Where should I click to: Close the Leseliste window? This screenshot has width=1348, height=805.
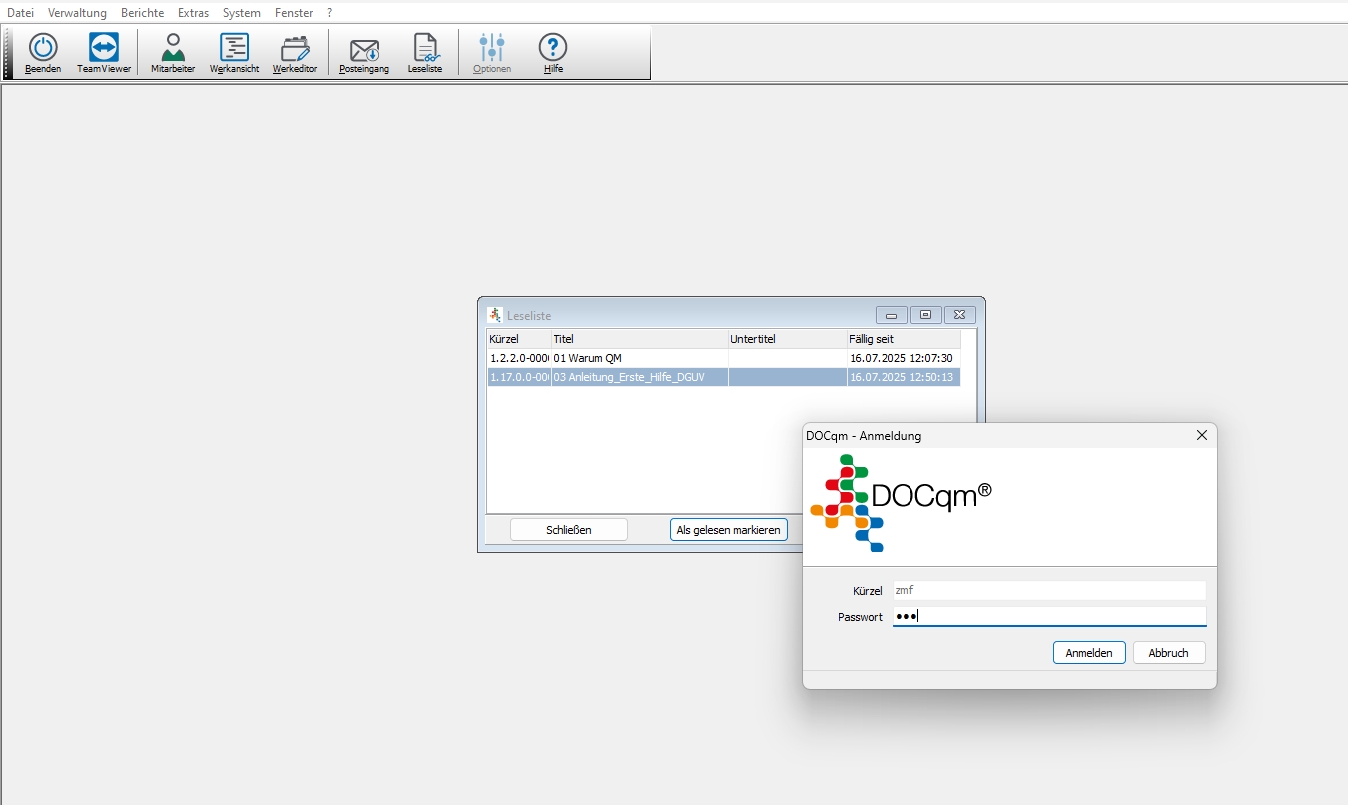[959, 315]
